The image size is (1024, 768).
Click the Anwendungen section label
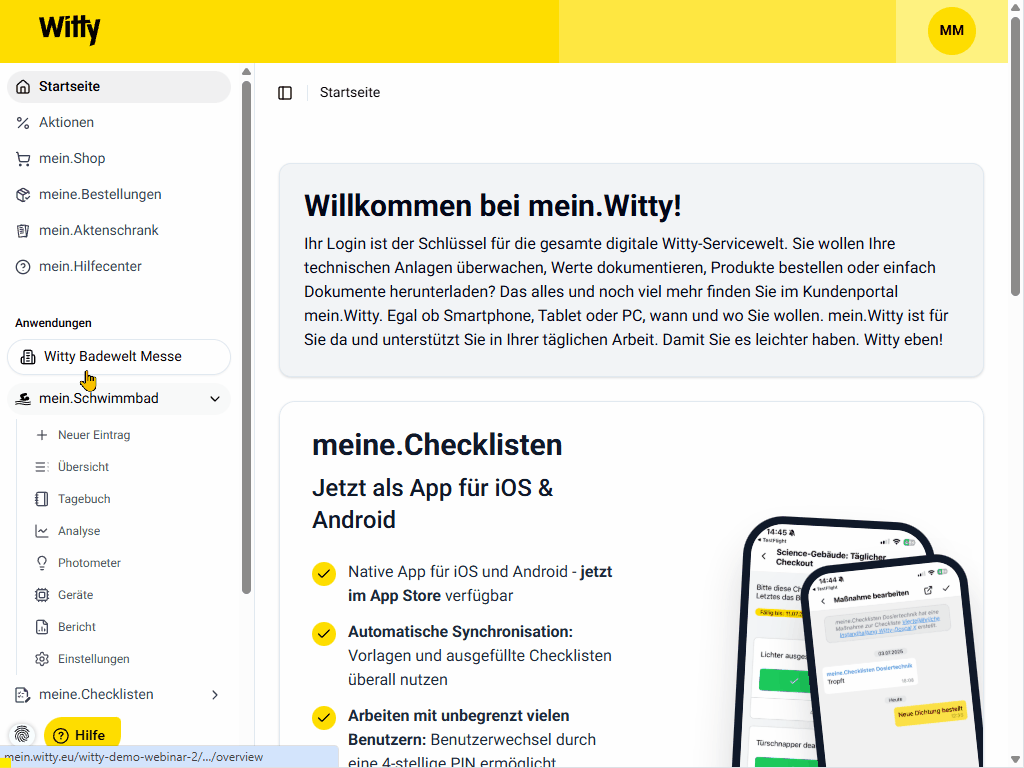(x=54, y=323)
